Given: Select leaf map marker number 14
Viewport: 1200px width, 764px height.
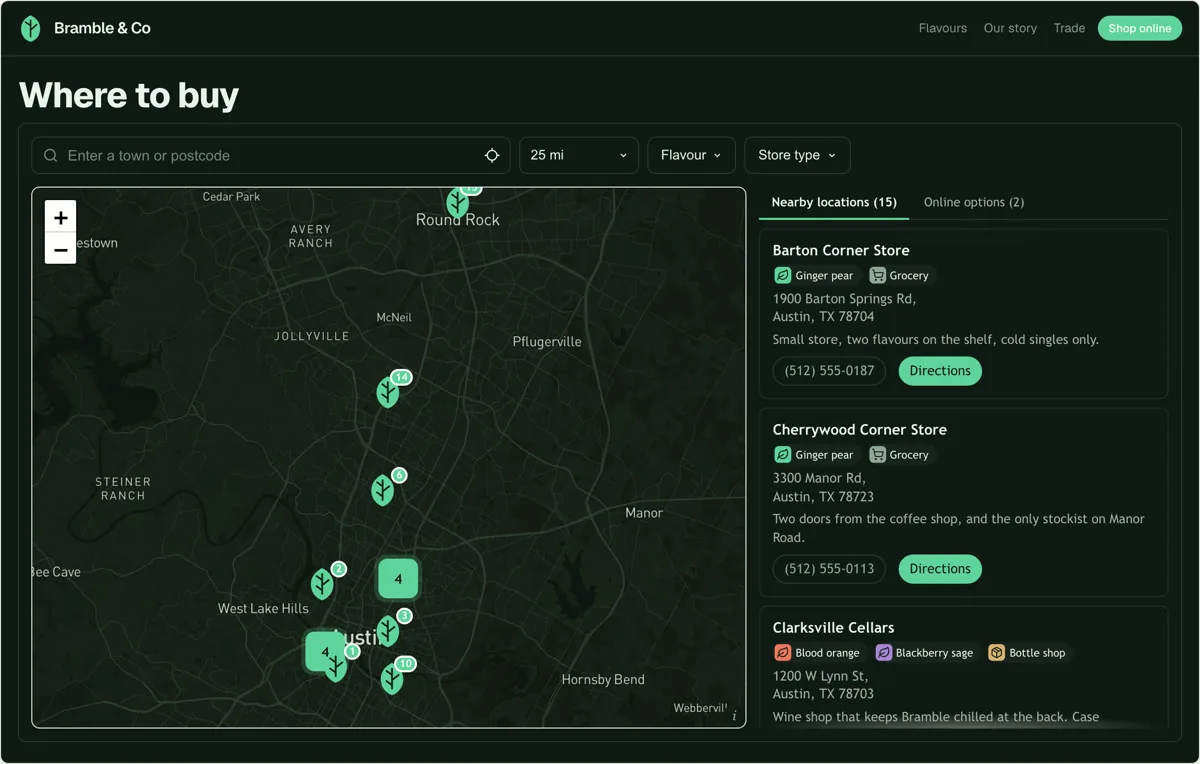Looking at the screenshot, I should click(388, 392).
